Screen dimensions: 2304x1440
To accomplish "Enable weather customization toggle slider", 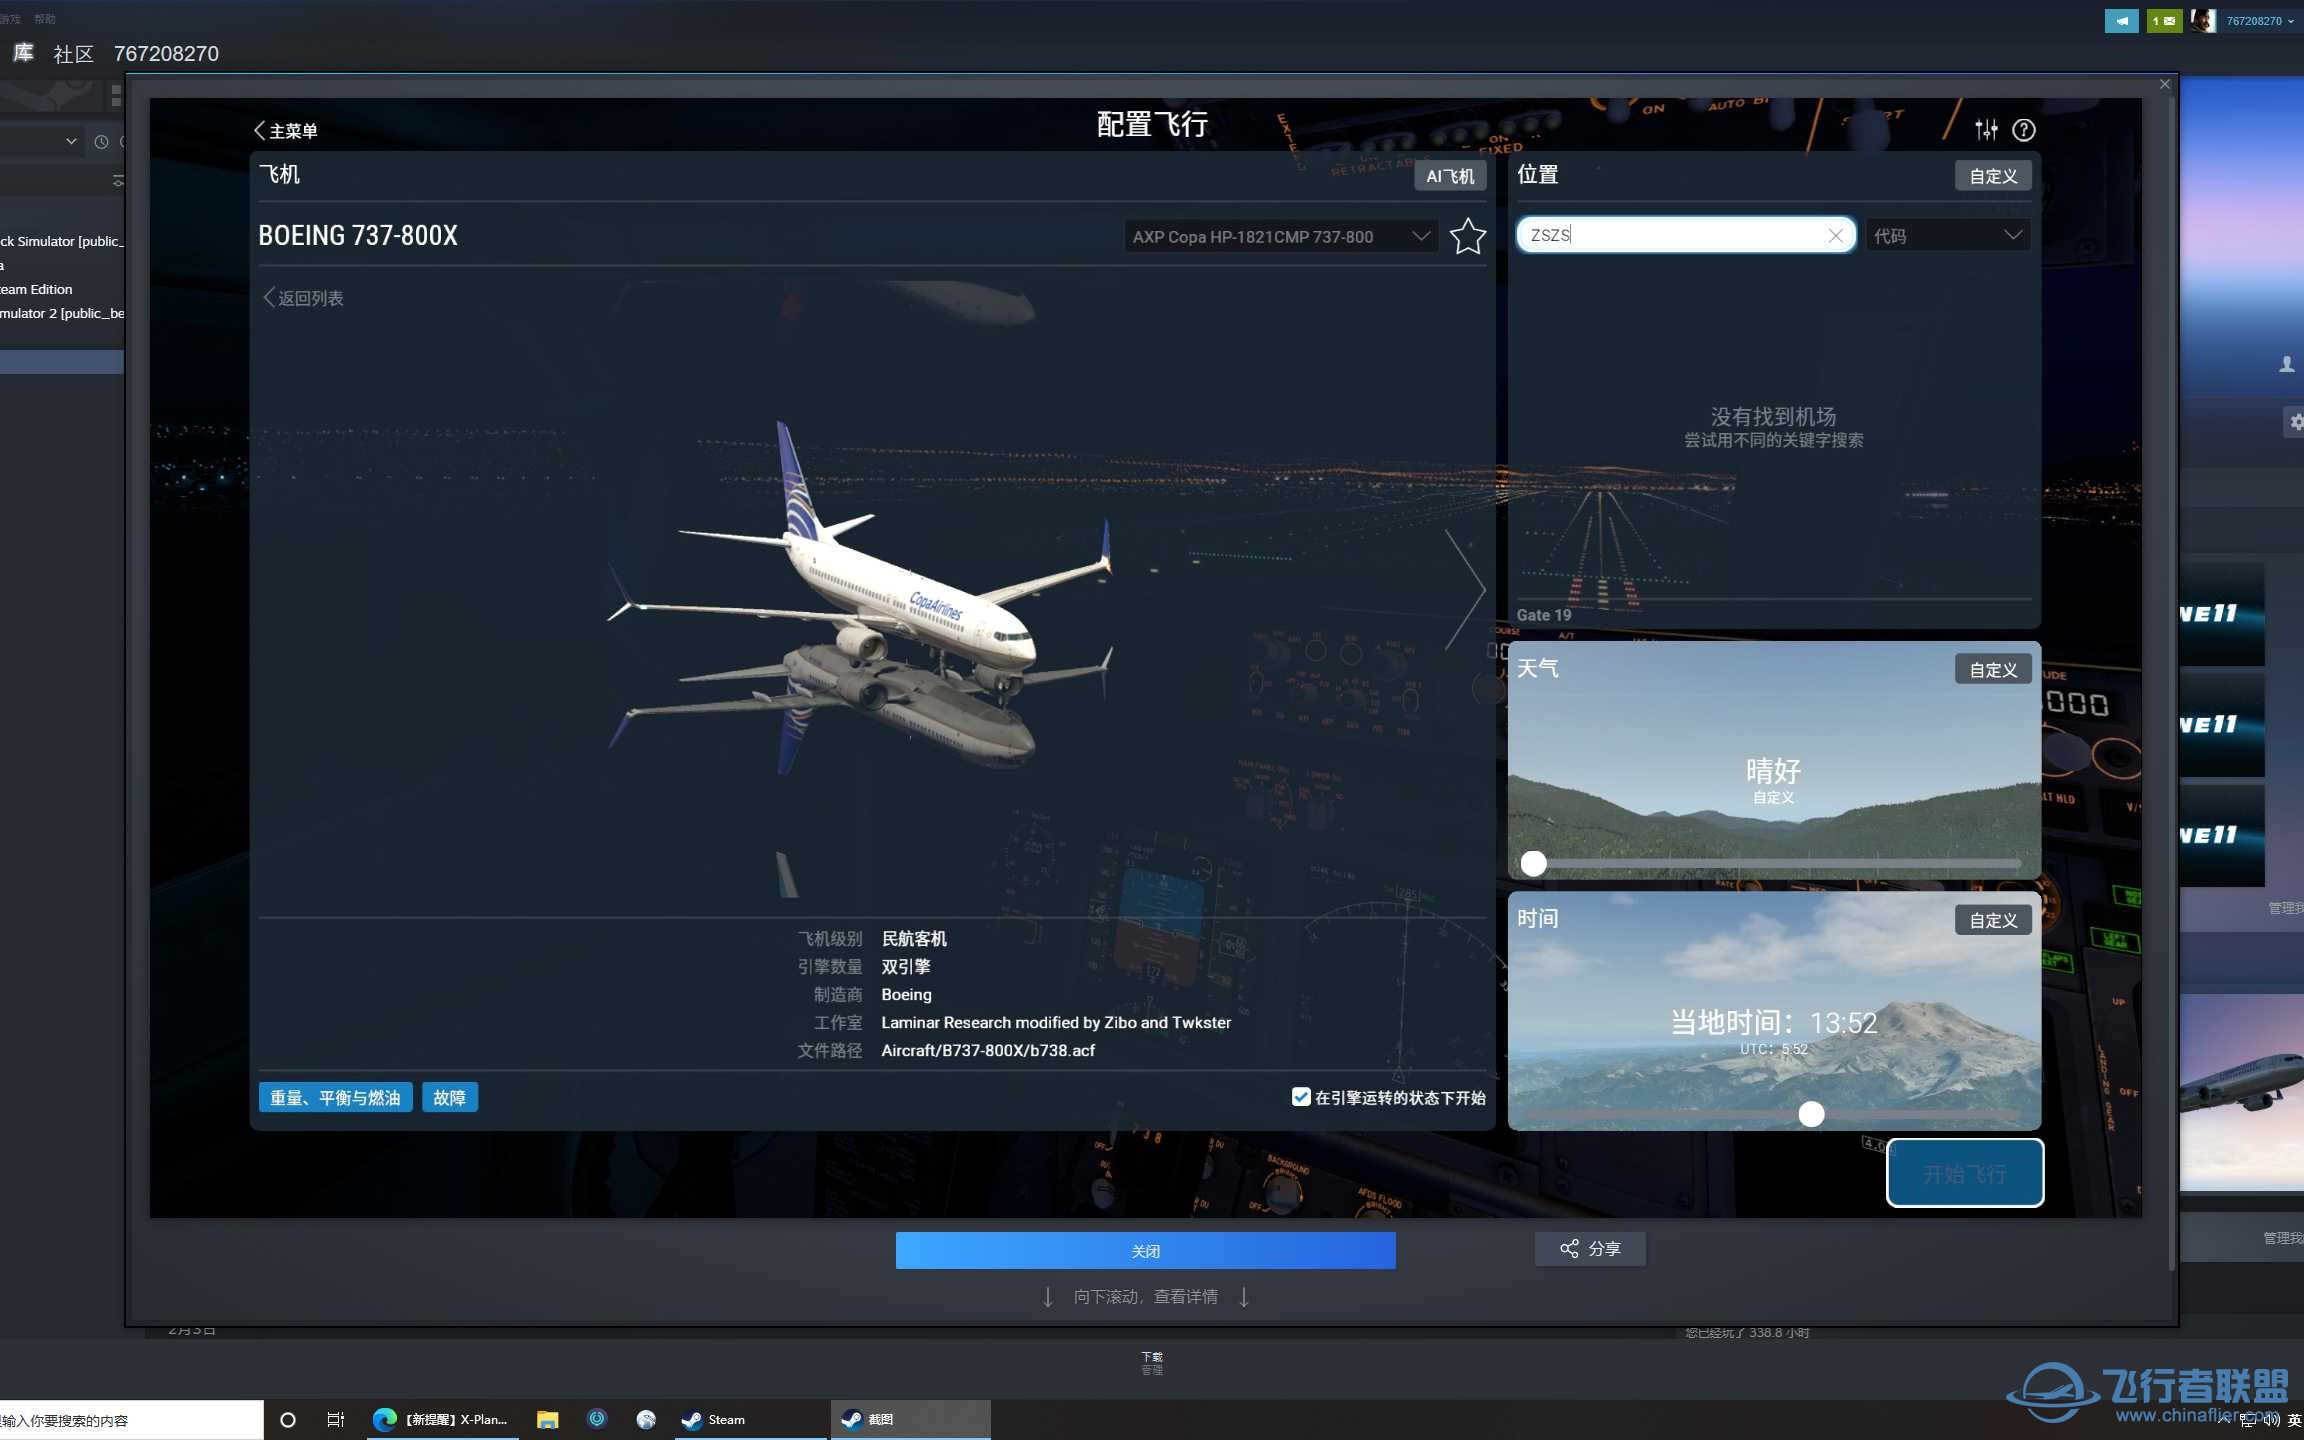I will tap(1531, 861).
